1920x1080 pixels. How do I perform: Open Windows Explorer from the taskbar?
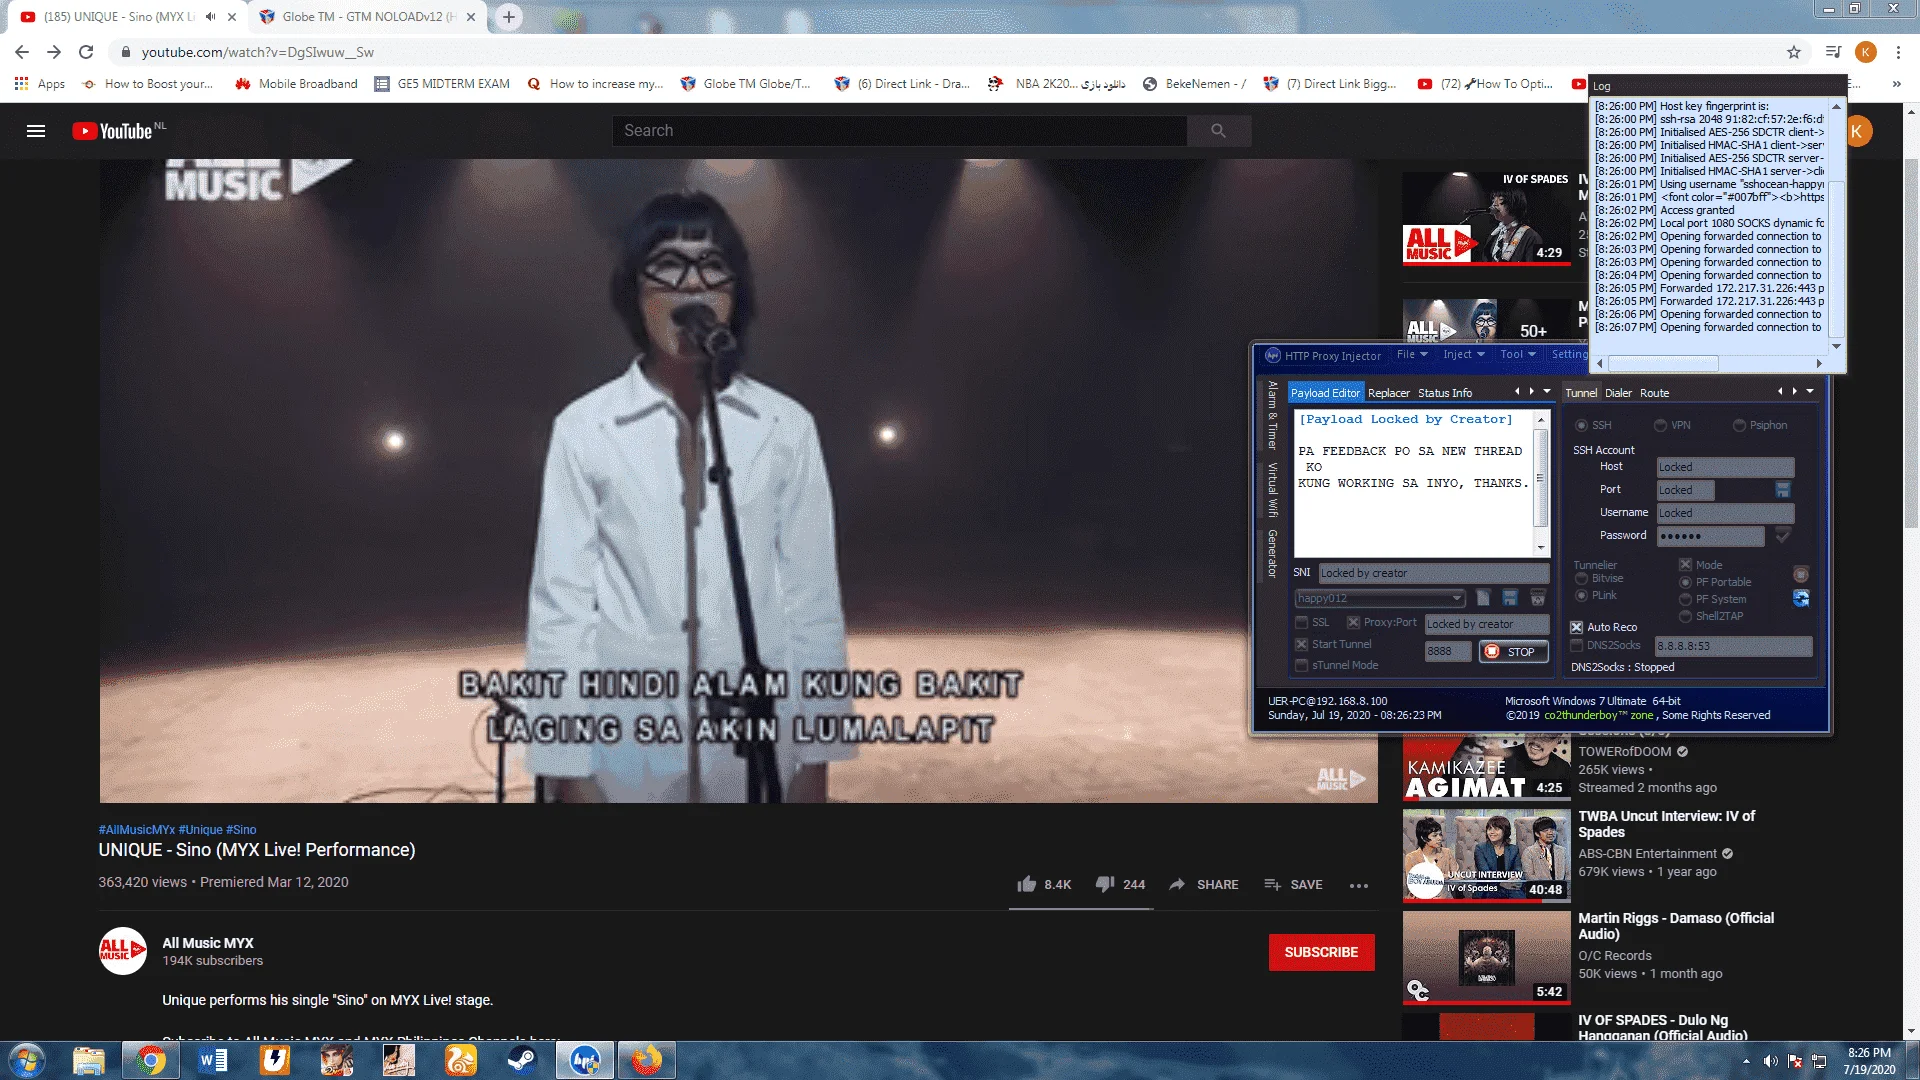click(89, 1060)
